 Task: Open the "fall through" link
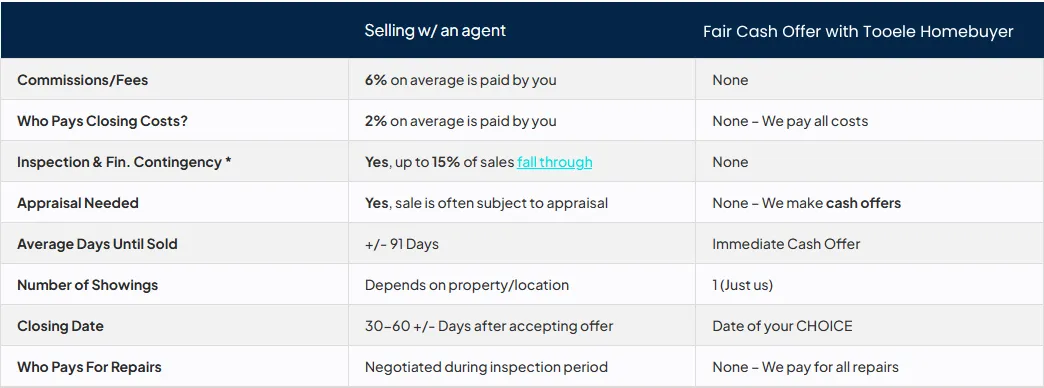tap(554, 162)
